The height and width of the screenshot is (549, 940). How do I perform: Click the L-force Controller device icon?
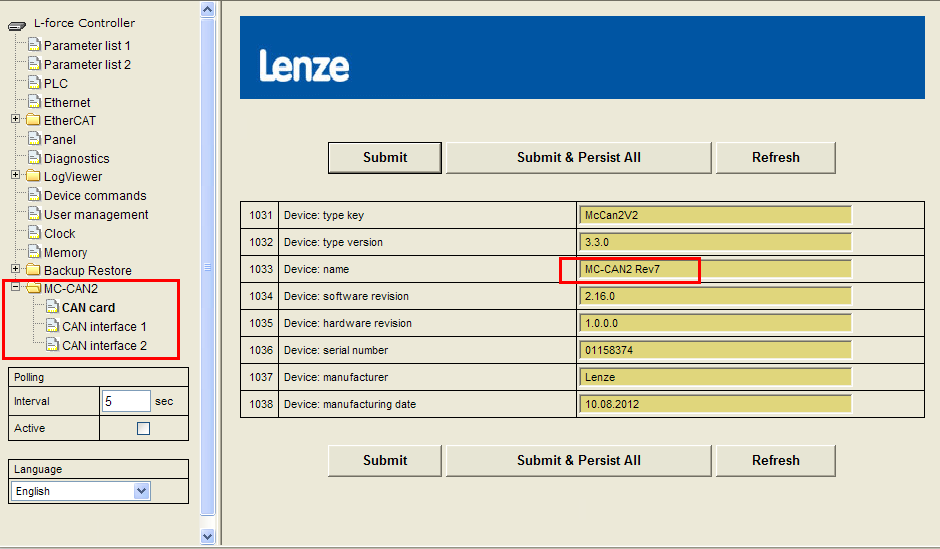17,24
